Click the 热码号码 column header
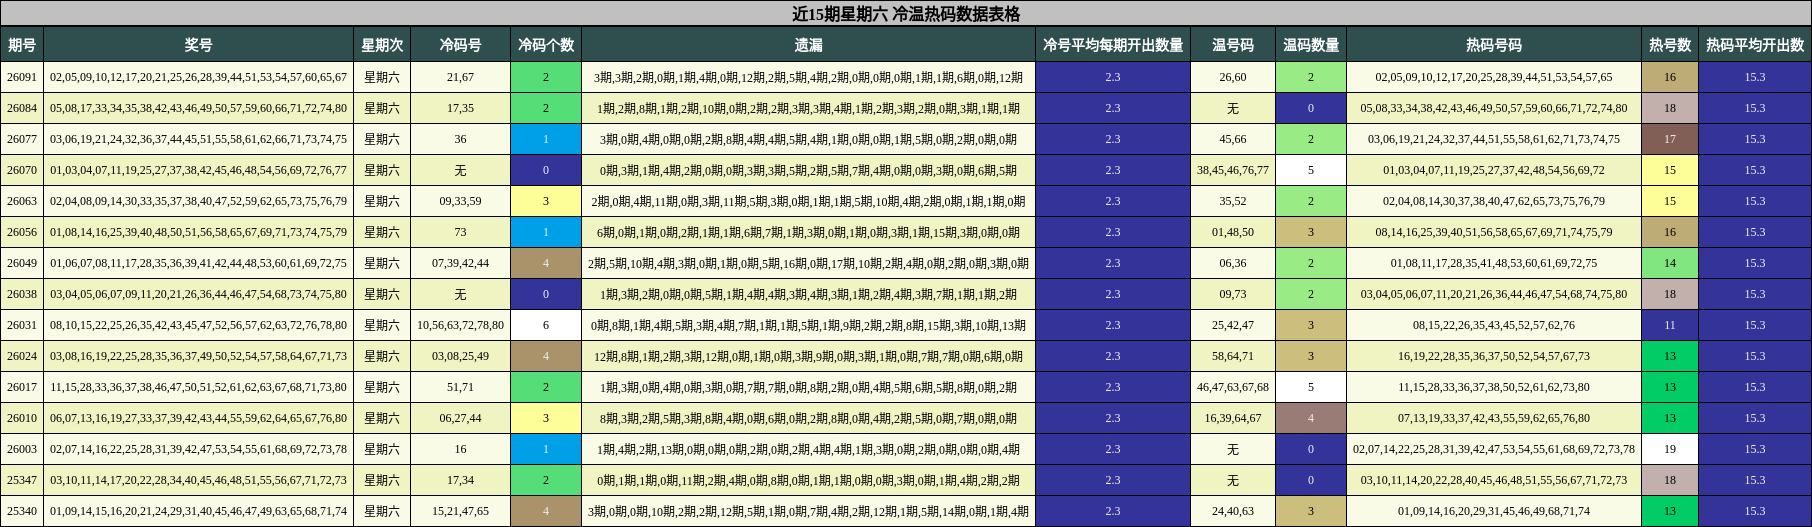 [x=1494, y=45]
